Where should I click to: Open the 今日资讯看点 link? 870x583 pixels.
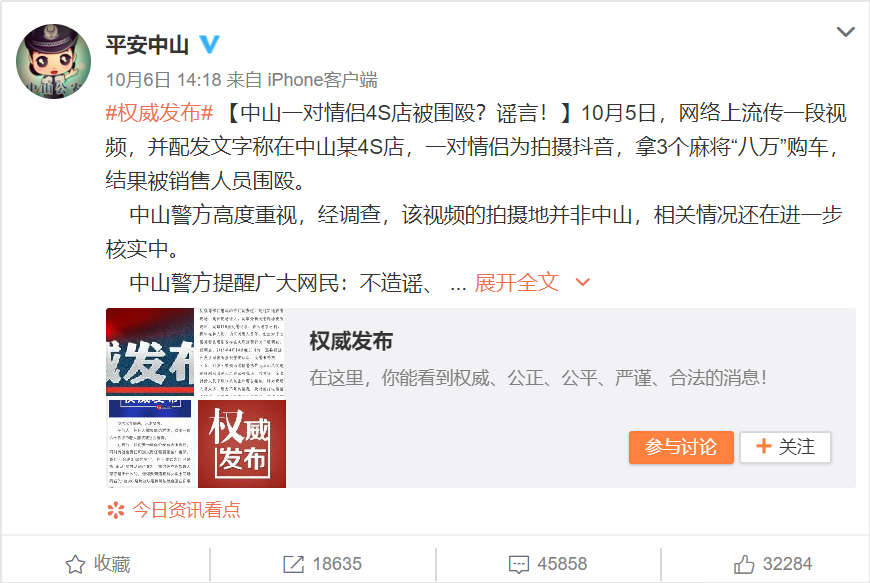(186, 510)
